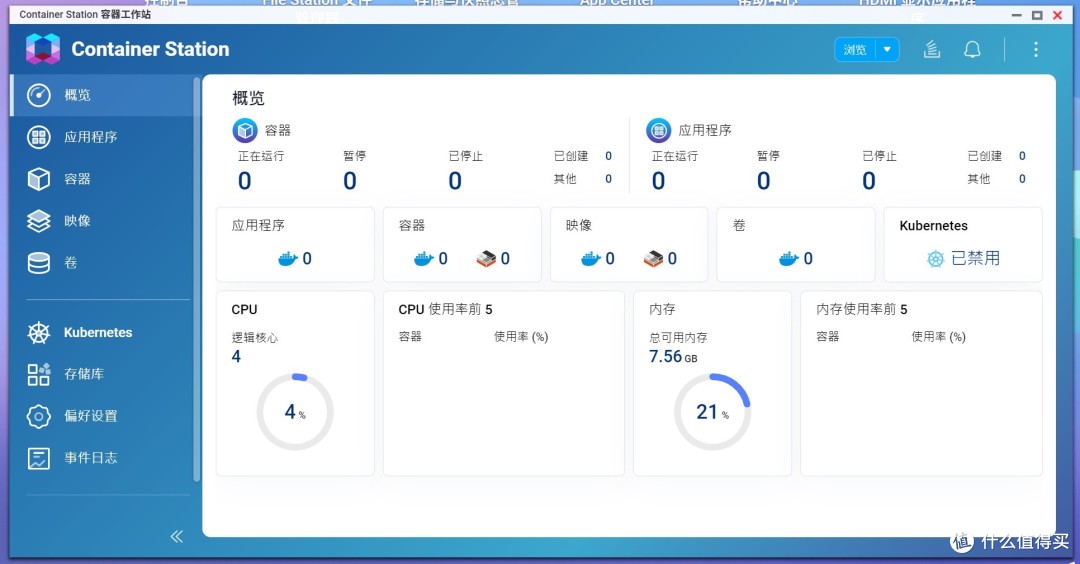Open 偏好设置 preferences in sidebar
This screenshot has width=1080, height=564.
point(101,416)
